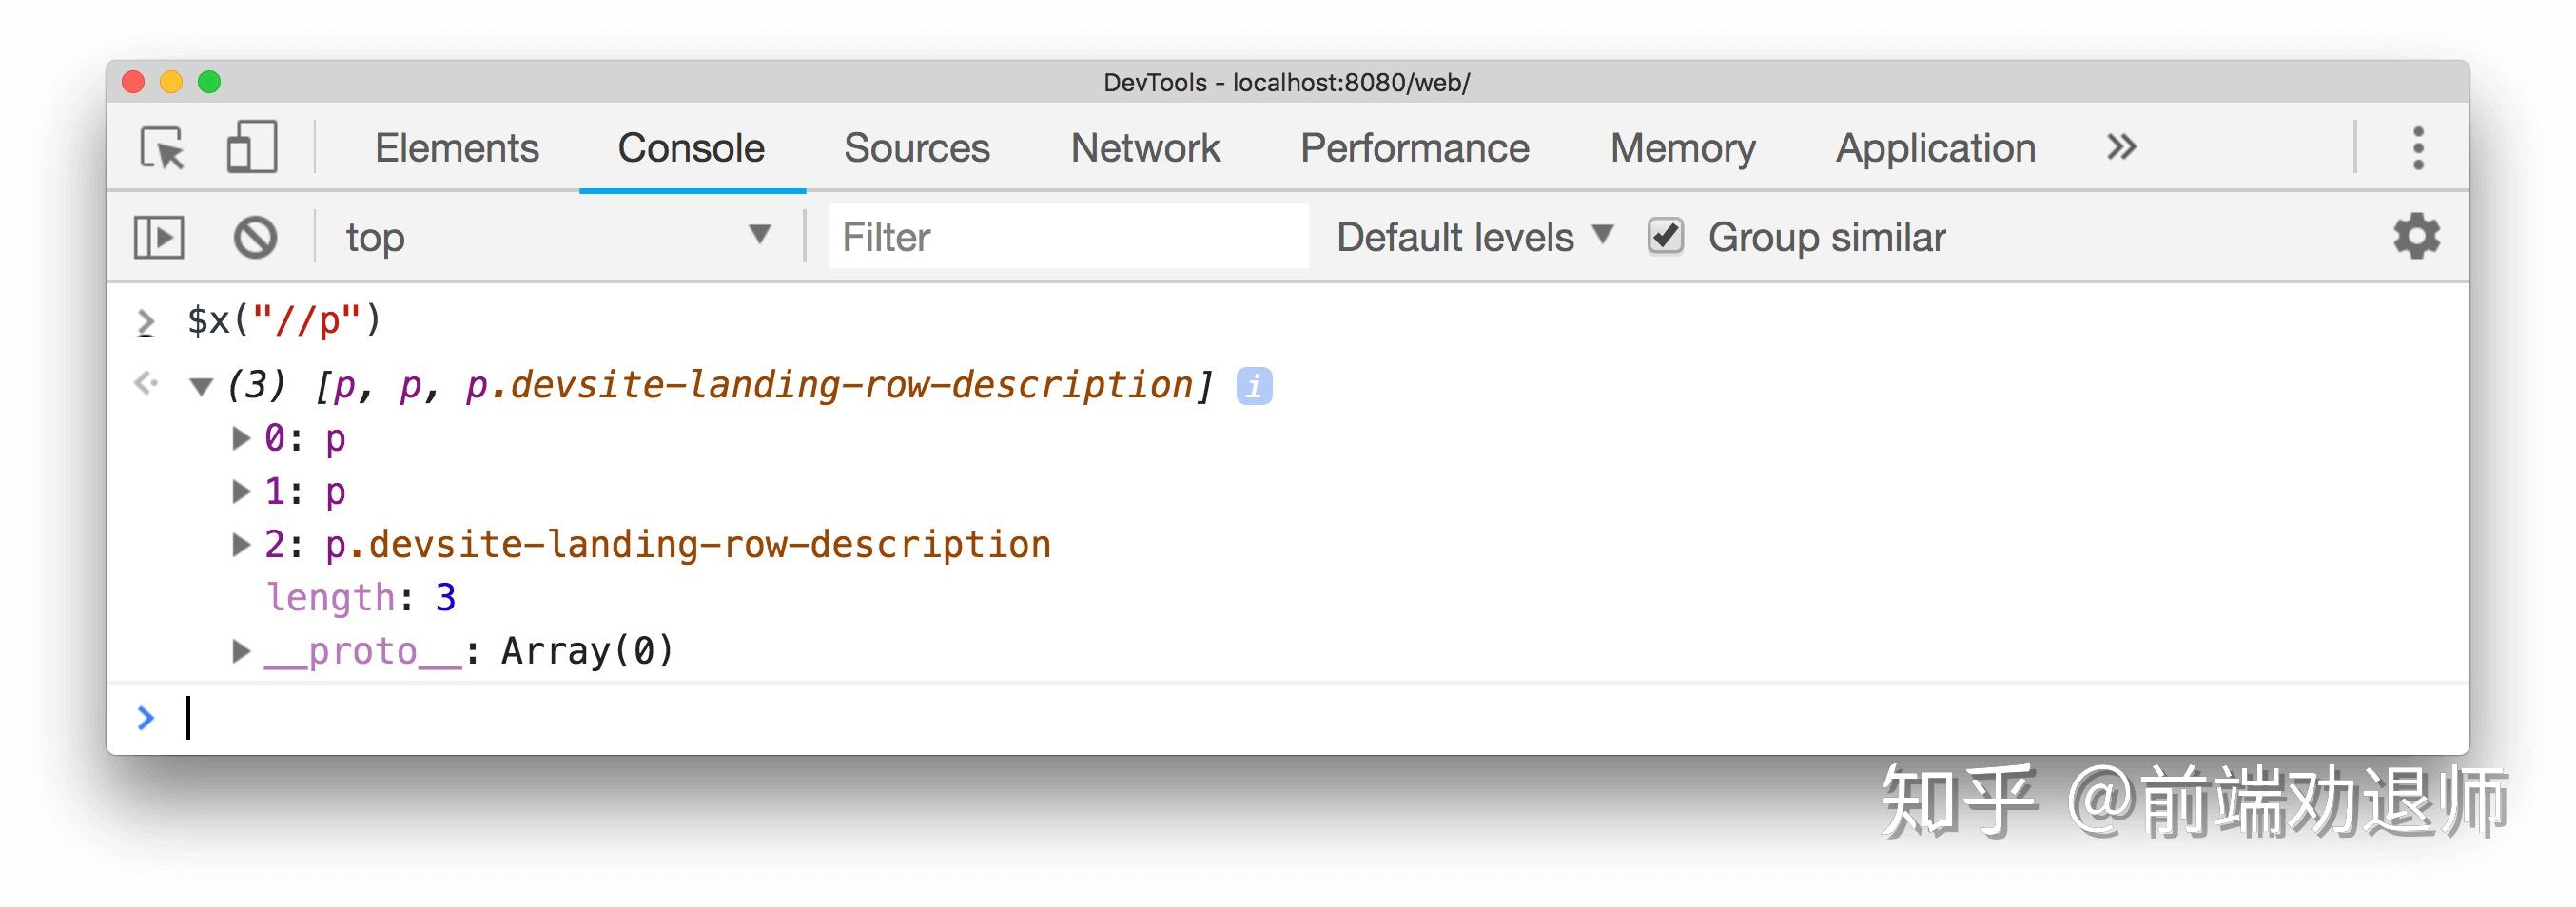
Task: Toggle the device toolbar icon
Action: (251, 148)
